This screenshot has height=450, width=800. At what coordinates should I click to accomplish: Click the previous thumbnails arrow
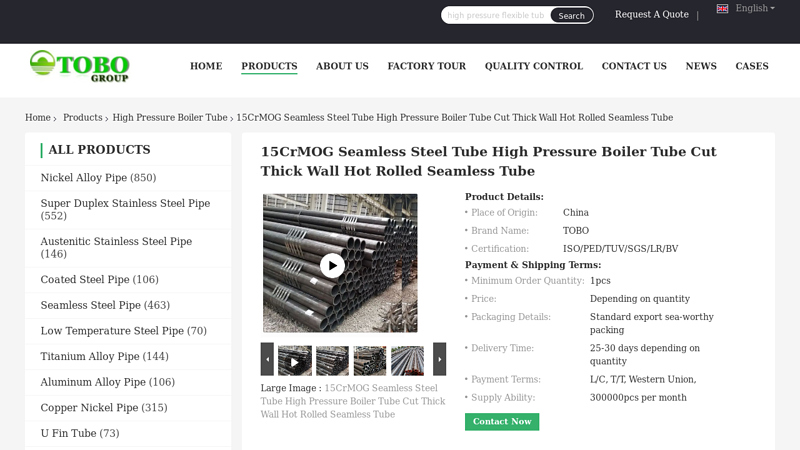[x=267, y=359]
